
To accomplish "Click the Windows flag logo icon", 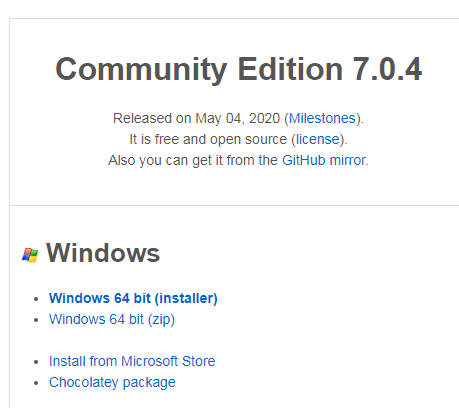I will (30, 255).
